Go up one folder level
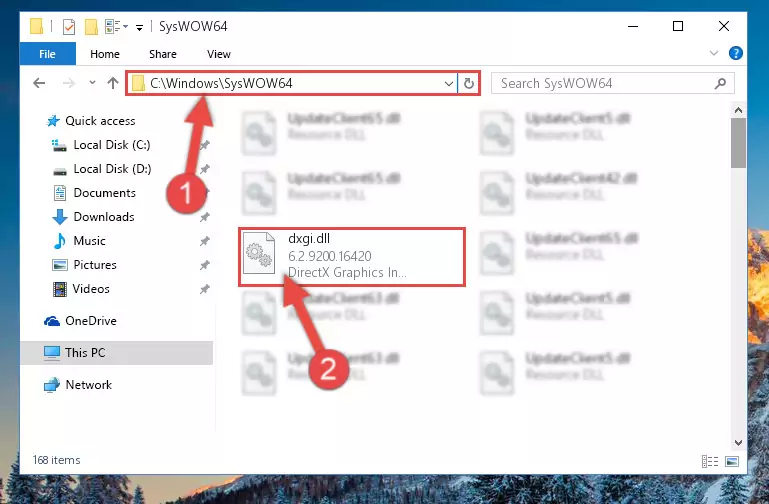Screen dimensions: 769x504 click(113, 83)
